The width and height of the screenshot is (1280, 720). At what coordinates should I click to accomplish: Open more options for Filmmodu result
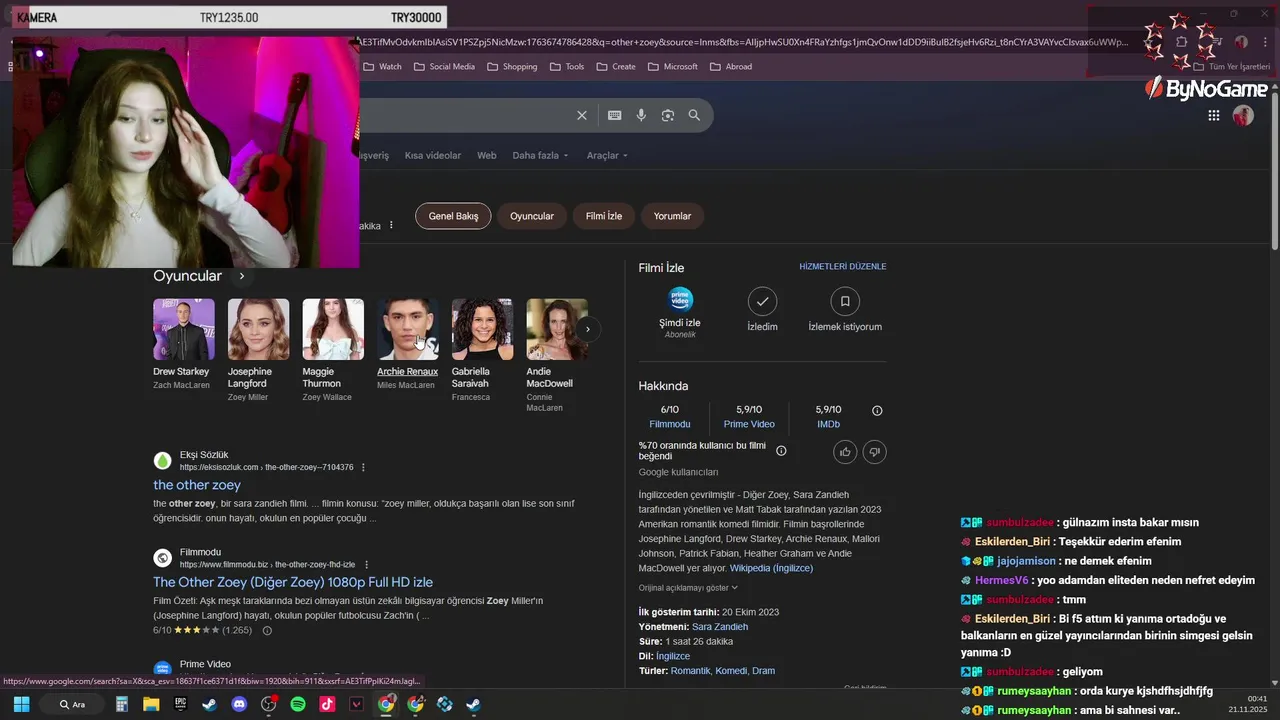click(x=366, y=564)
